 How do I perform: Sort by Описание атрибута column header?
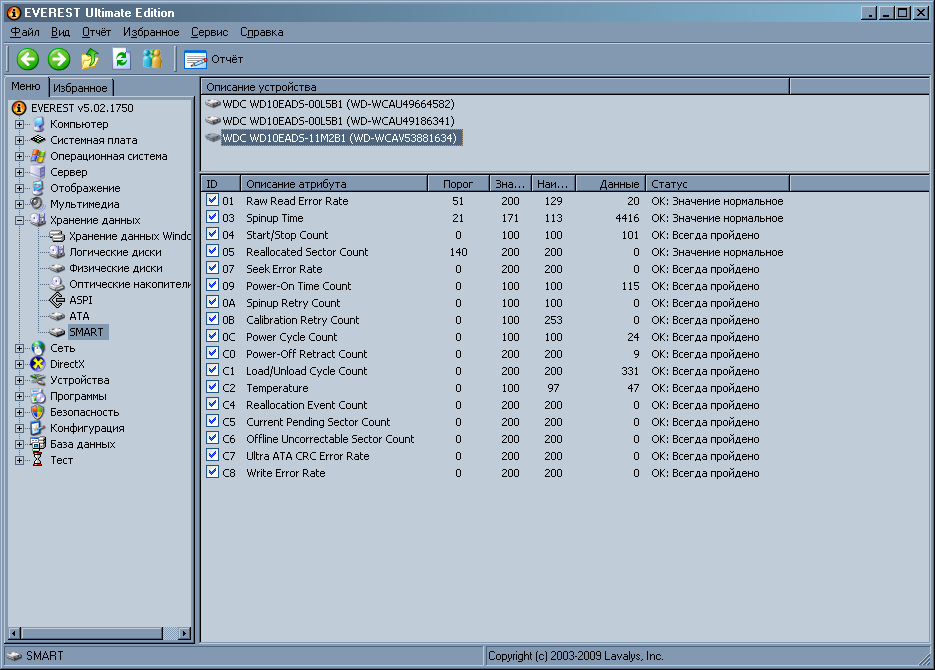coord(334,184)
